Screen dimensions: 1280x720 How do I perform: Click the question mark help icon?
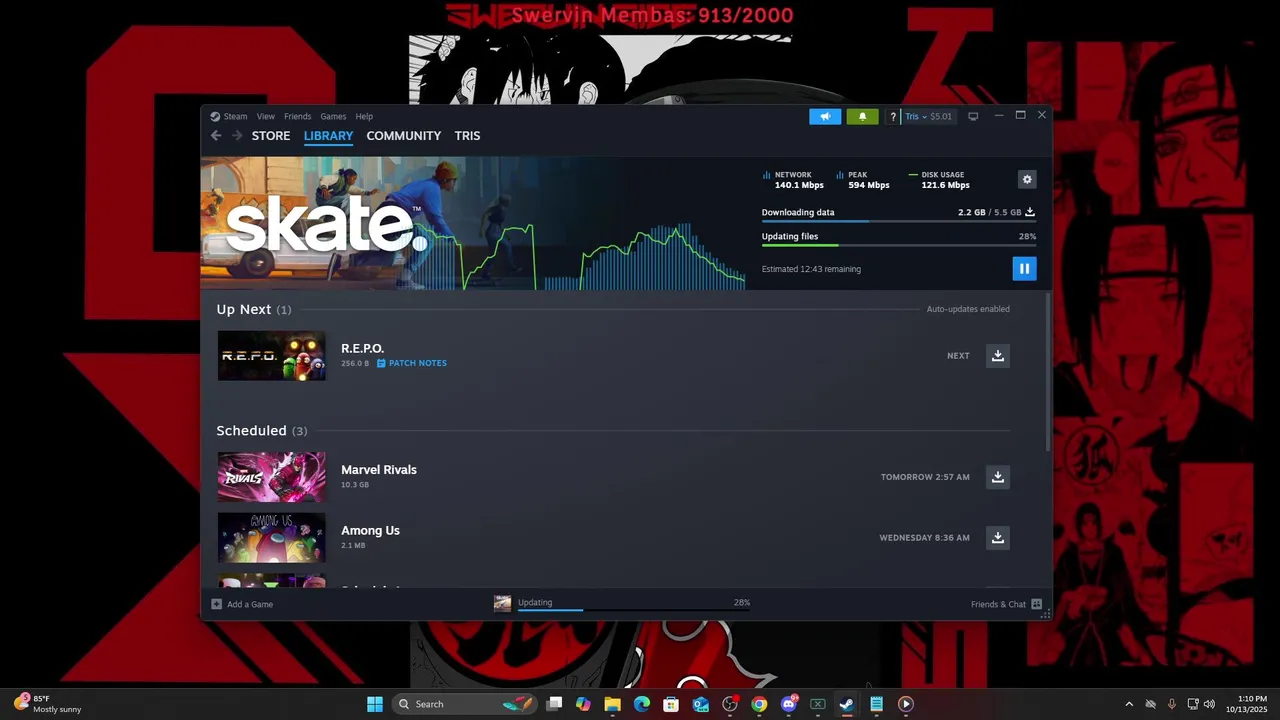893,116
